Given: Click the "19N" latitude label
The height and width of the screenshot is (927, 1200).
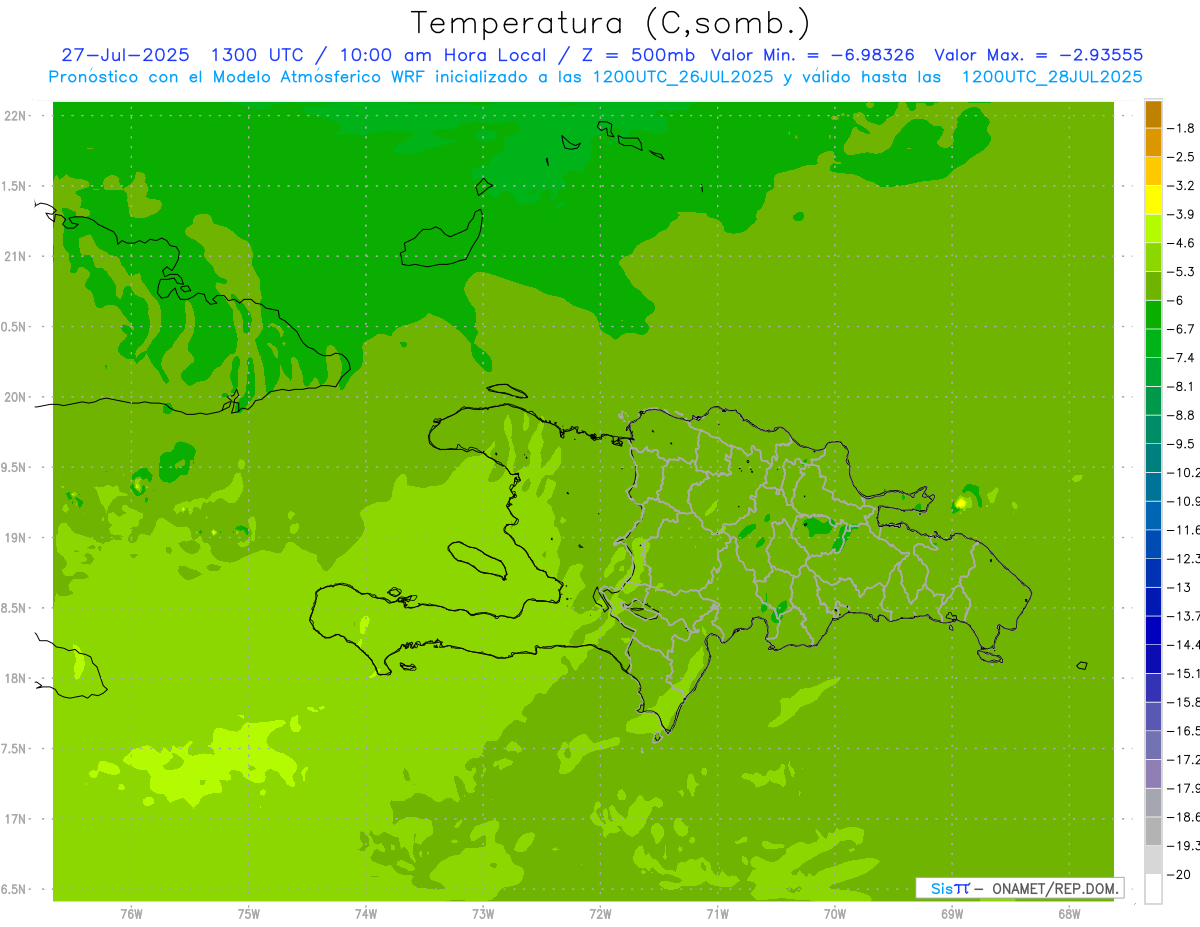Looking at the screenshot, I should tap(16, 537).
